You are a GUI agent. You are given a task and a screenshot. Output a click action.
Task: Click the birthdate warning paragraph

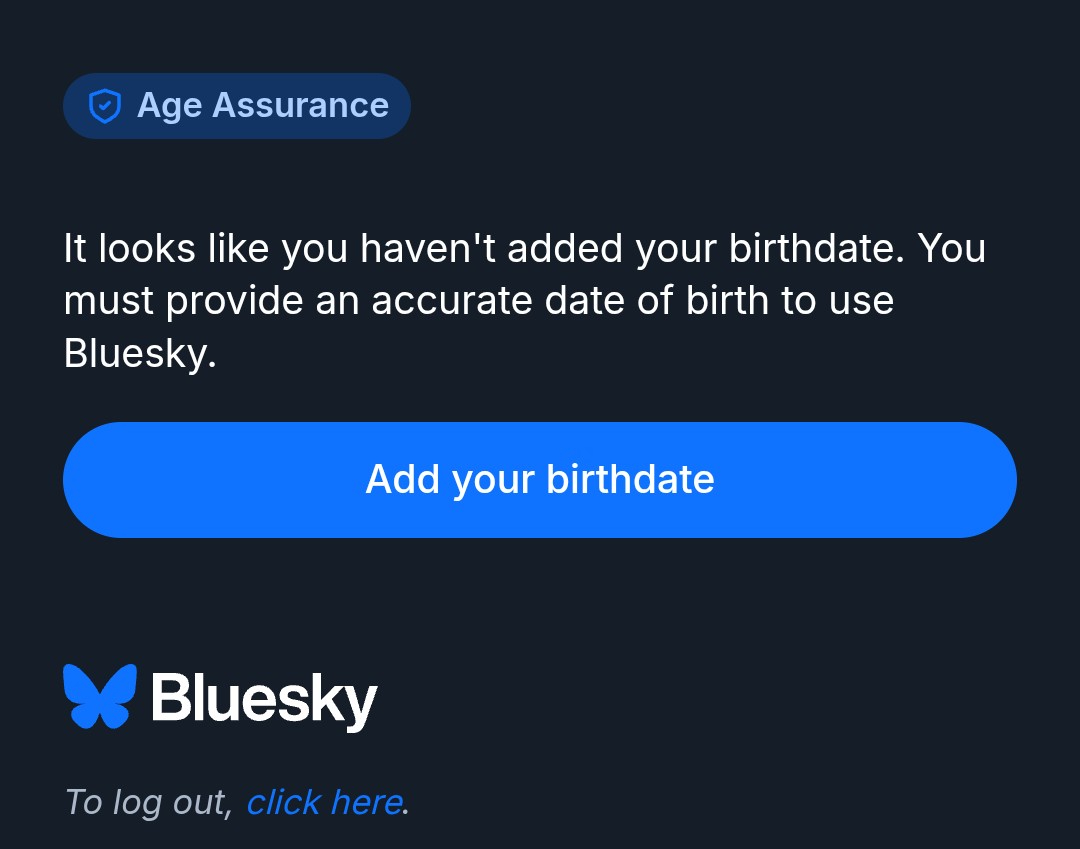point(524,301)
